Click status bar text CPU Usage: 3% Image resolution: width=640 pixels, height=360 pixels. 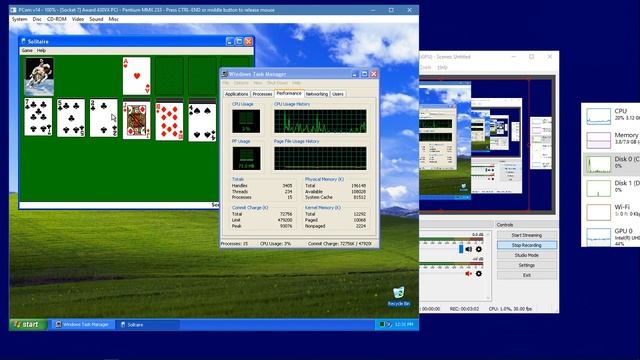(x=275, y=244)
